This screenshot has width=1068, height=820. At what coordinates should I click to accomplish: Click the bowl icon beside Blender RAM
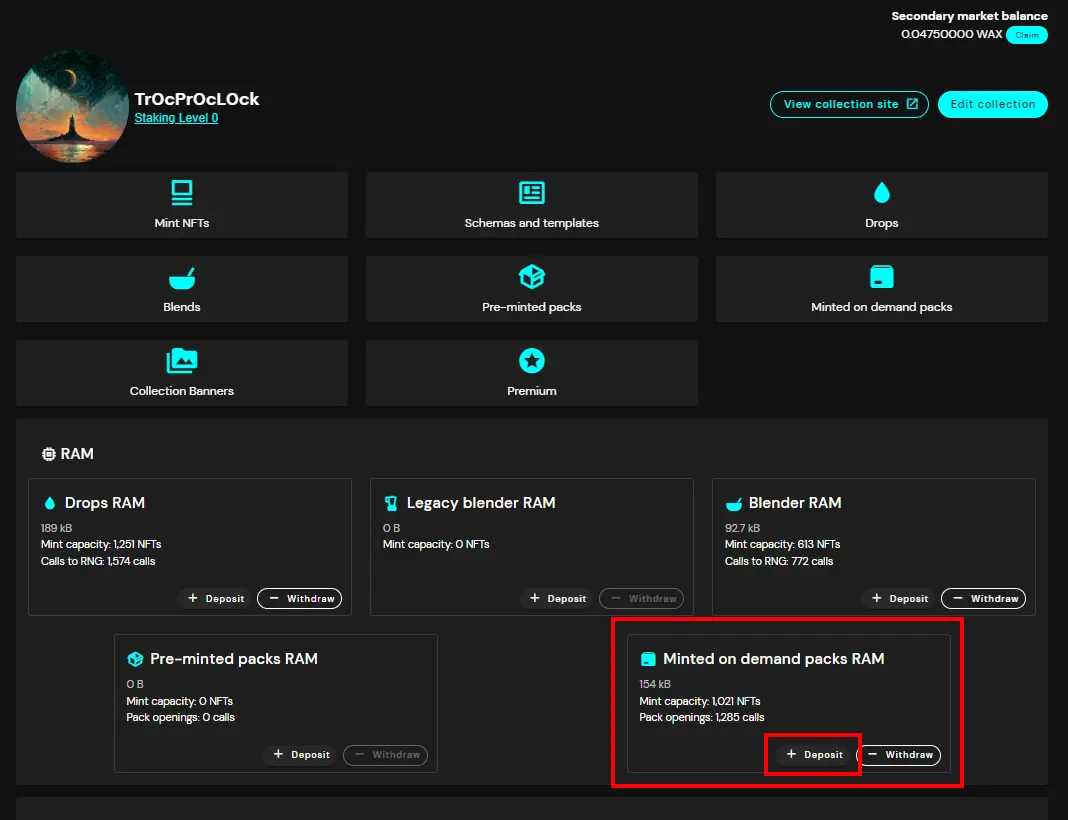point(734,504)
